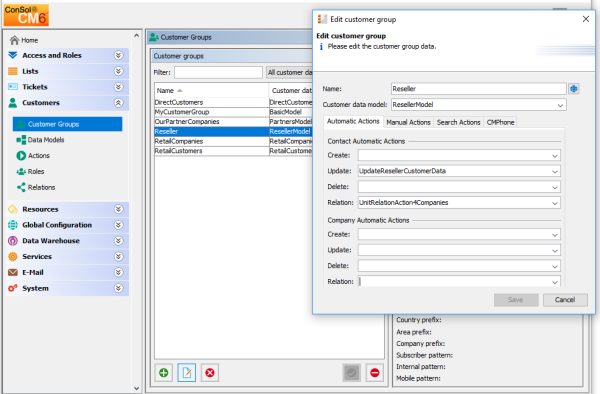The width and height of the screenshot is (600, 394).
Task: Expand the Global Configuration chevron
Action: point(119,225)
